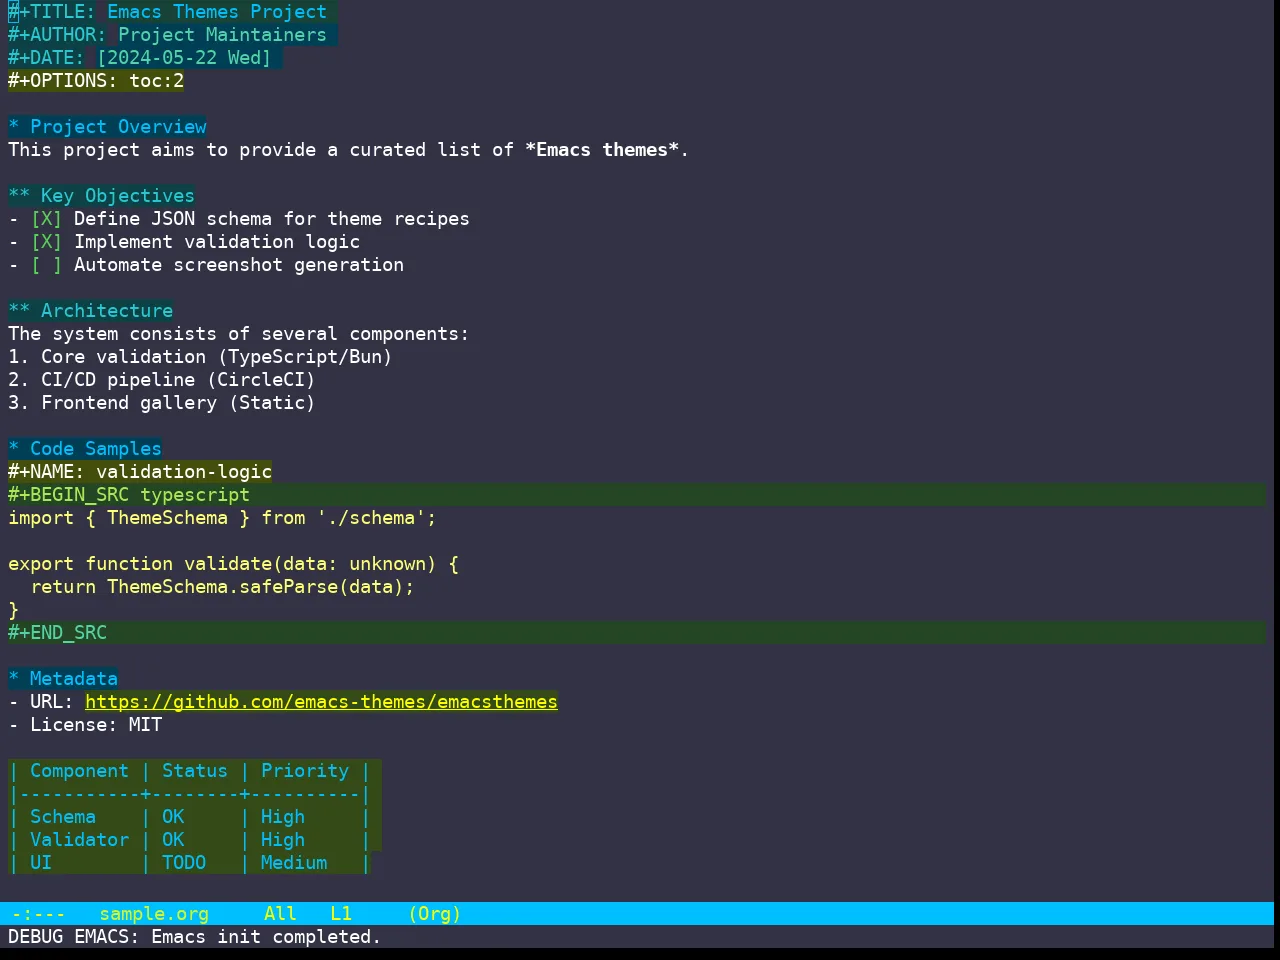Collapse the 'Metadata' heading
Screen dimensions: 1280x960
tap(63, 679)
